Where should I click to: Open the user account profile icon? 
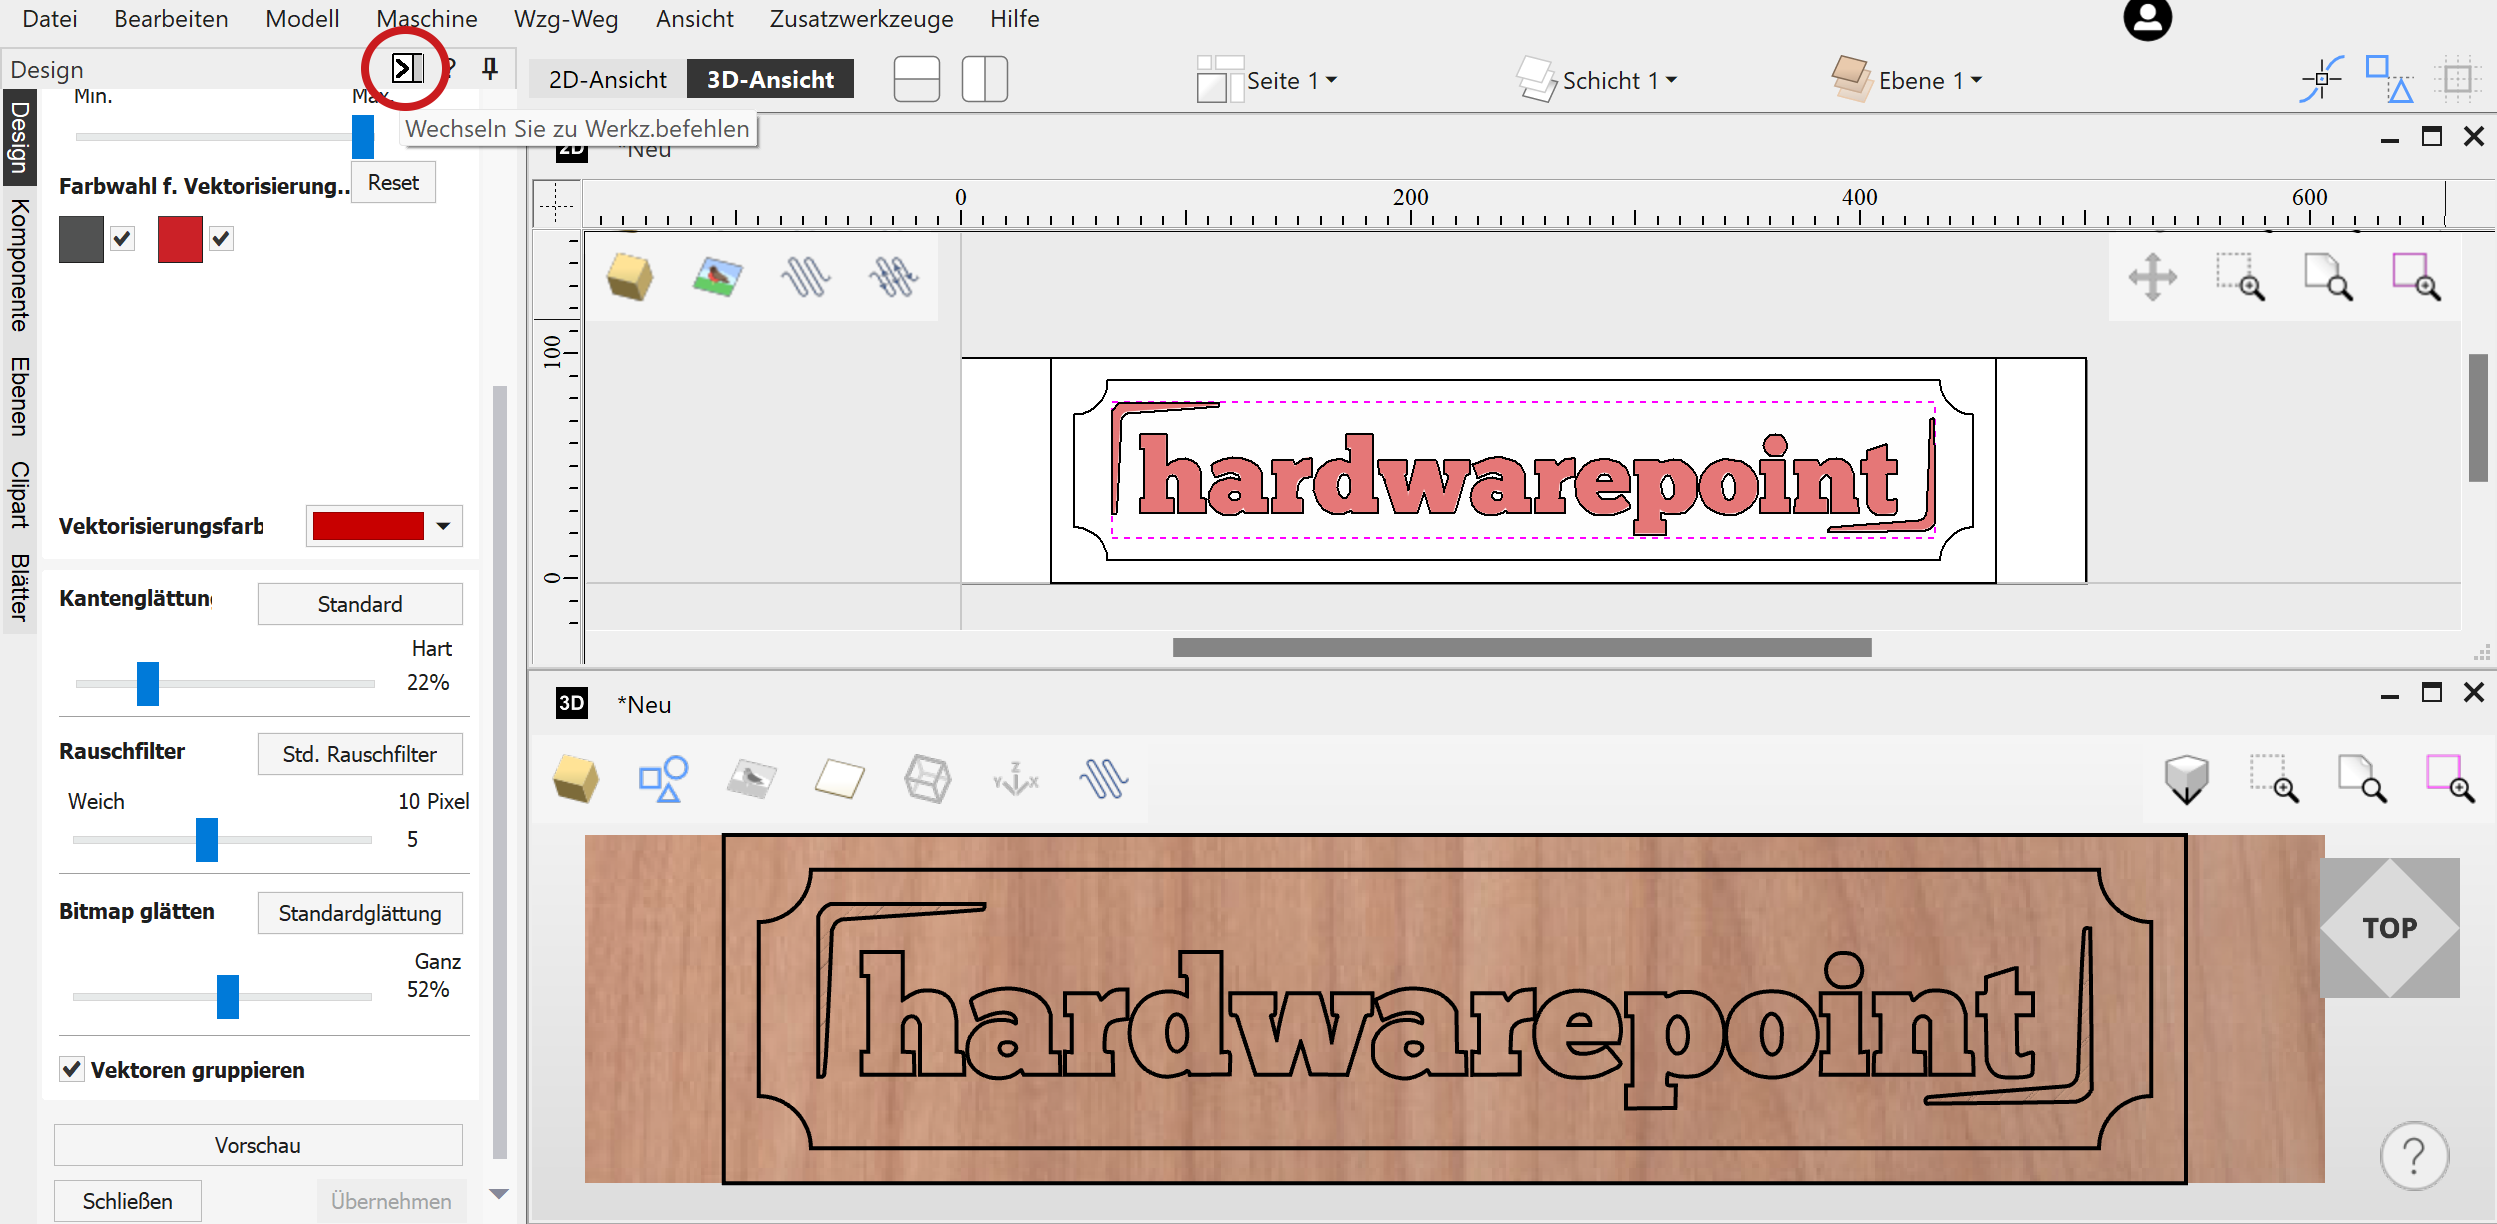2147,20
